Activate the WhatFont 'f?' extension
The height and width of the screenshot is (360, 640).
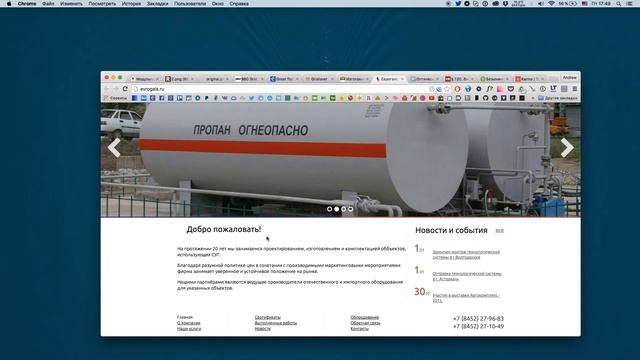[489, 89]
